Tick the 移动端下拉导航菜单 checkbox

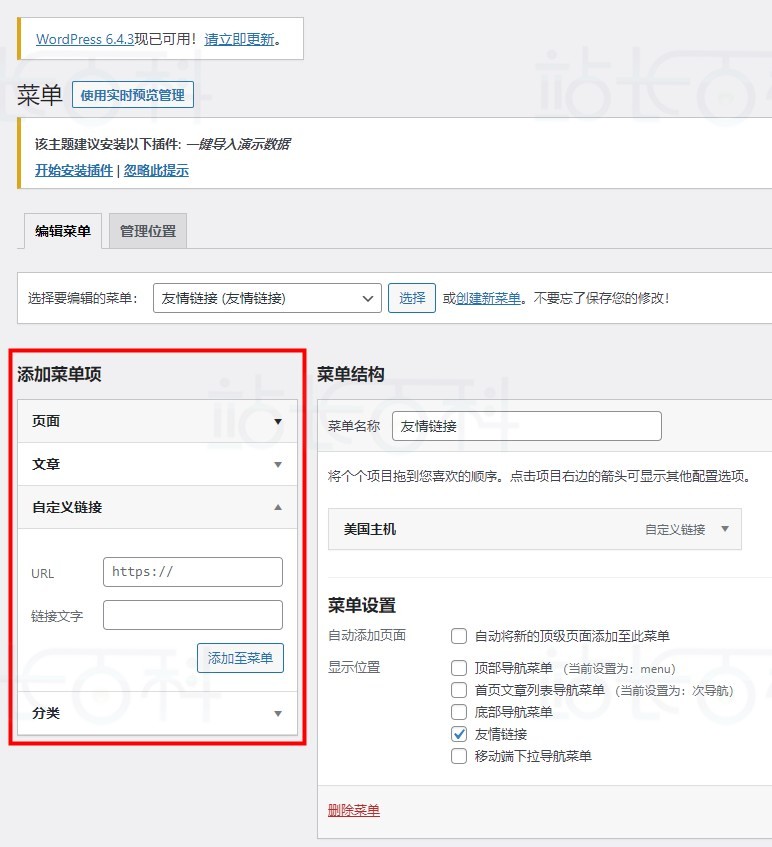click(x=459, y=756)
